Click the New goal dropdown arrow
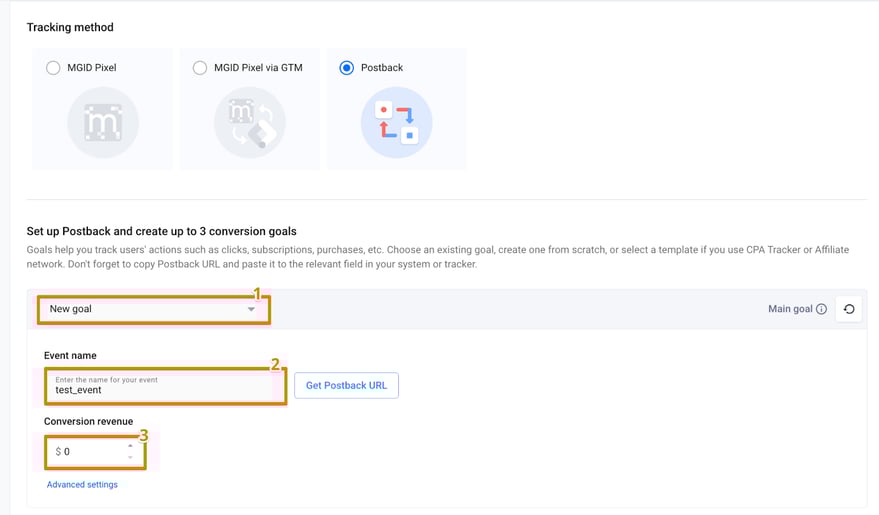Screen dimensions: 879x515 [x=251, y=309]
